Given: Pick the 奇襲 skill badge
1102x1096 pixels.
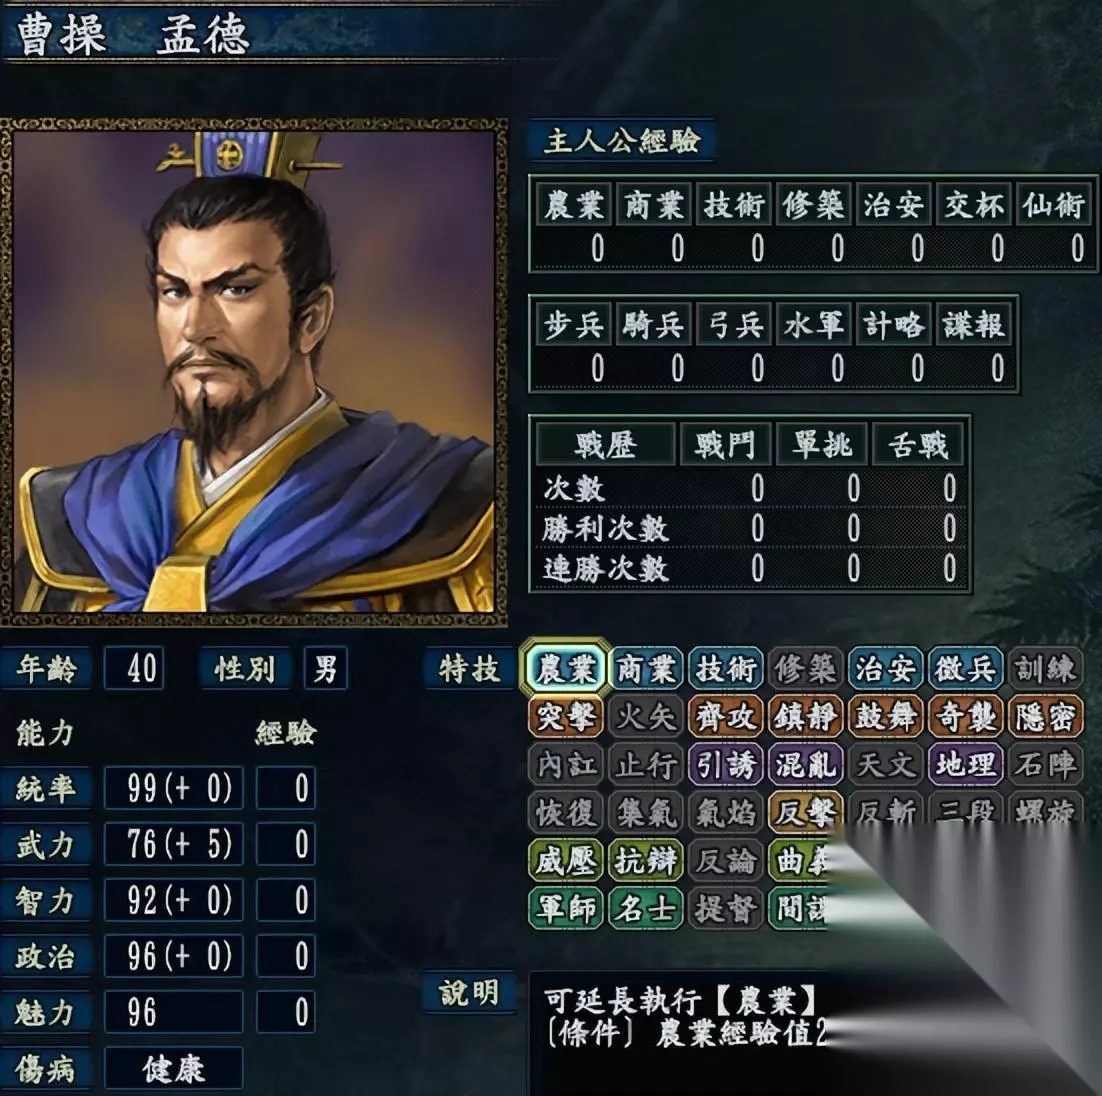Looking at the screenshot, I should [966, 716].
